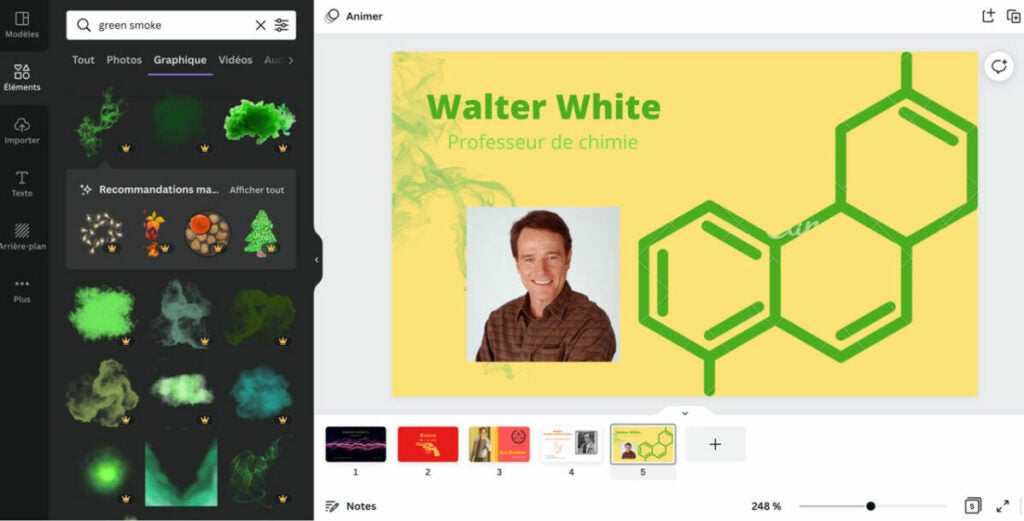This screenshot has height=521, width=1024.
Task: Open the Modèles templates panel
Action: (22, 24)
